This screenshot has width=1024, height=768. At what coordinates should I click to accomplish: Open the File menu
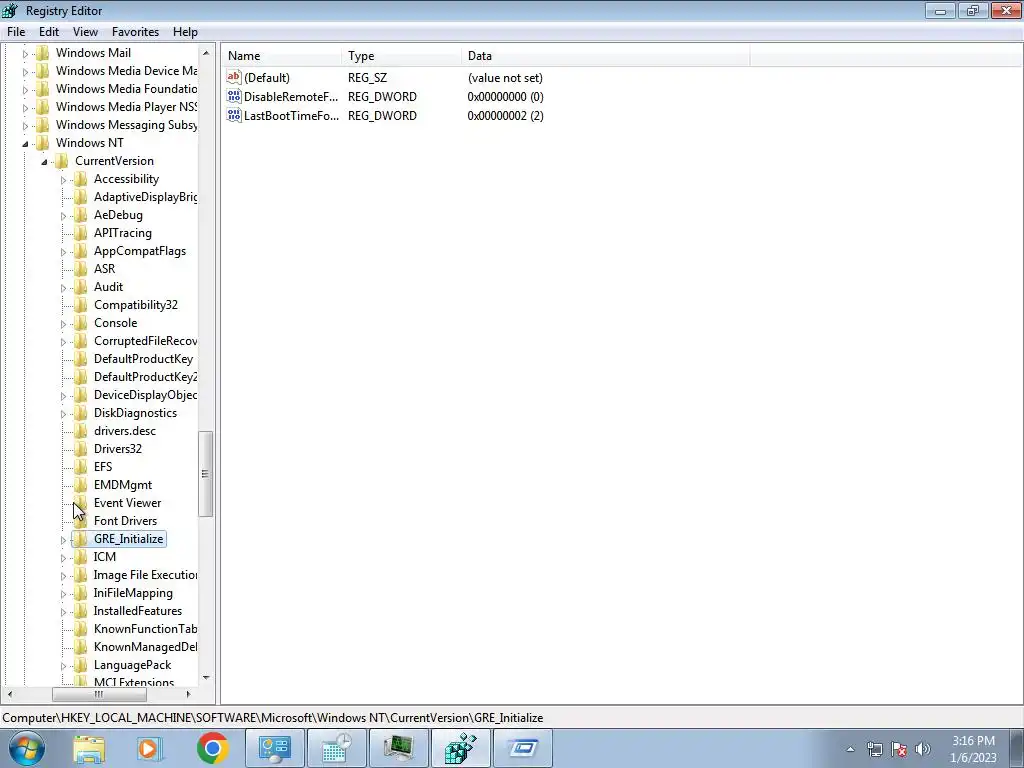[16, 32]
